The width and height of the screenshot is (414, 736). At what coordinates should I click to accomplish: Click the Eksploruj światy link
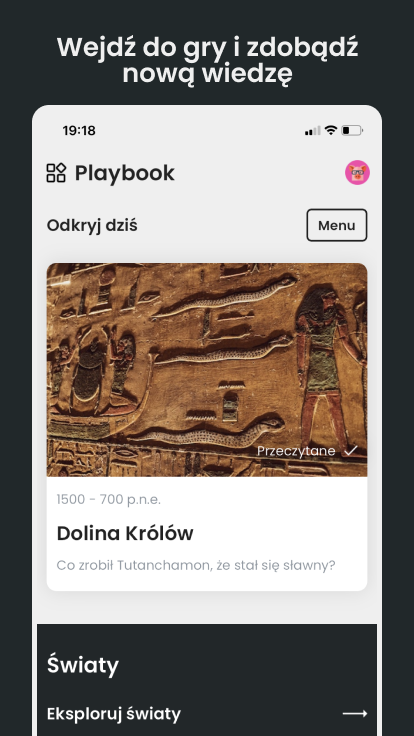tap(114, 714)
